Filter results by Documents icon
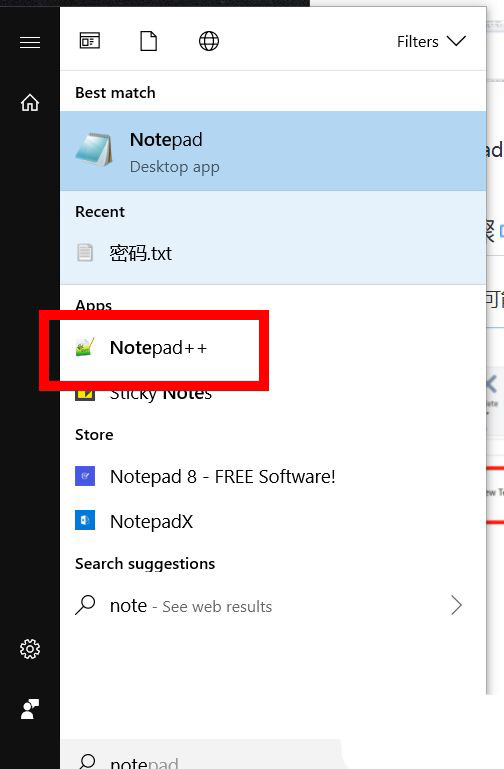 click(149, 41)
